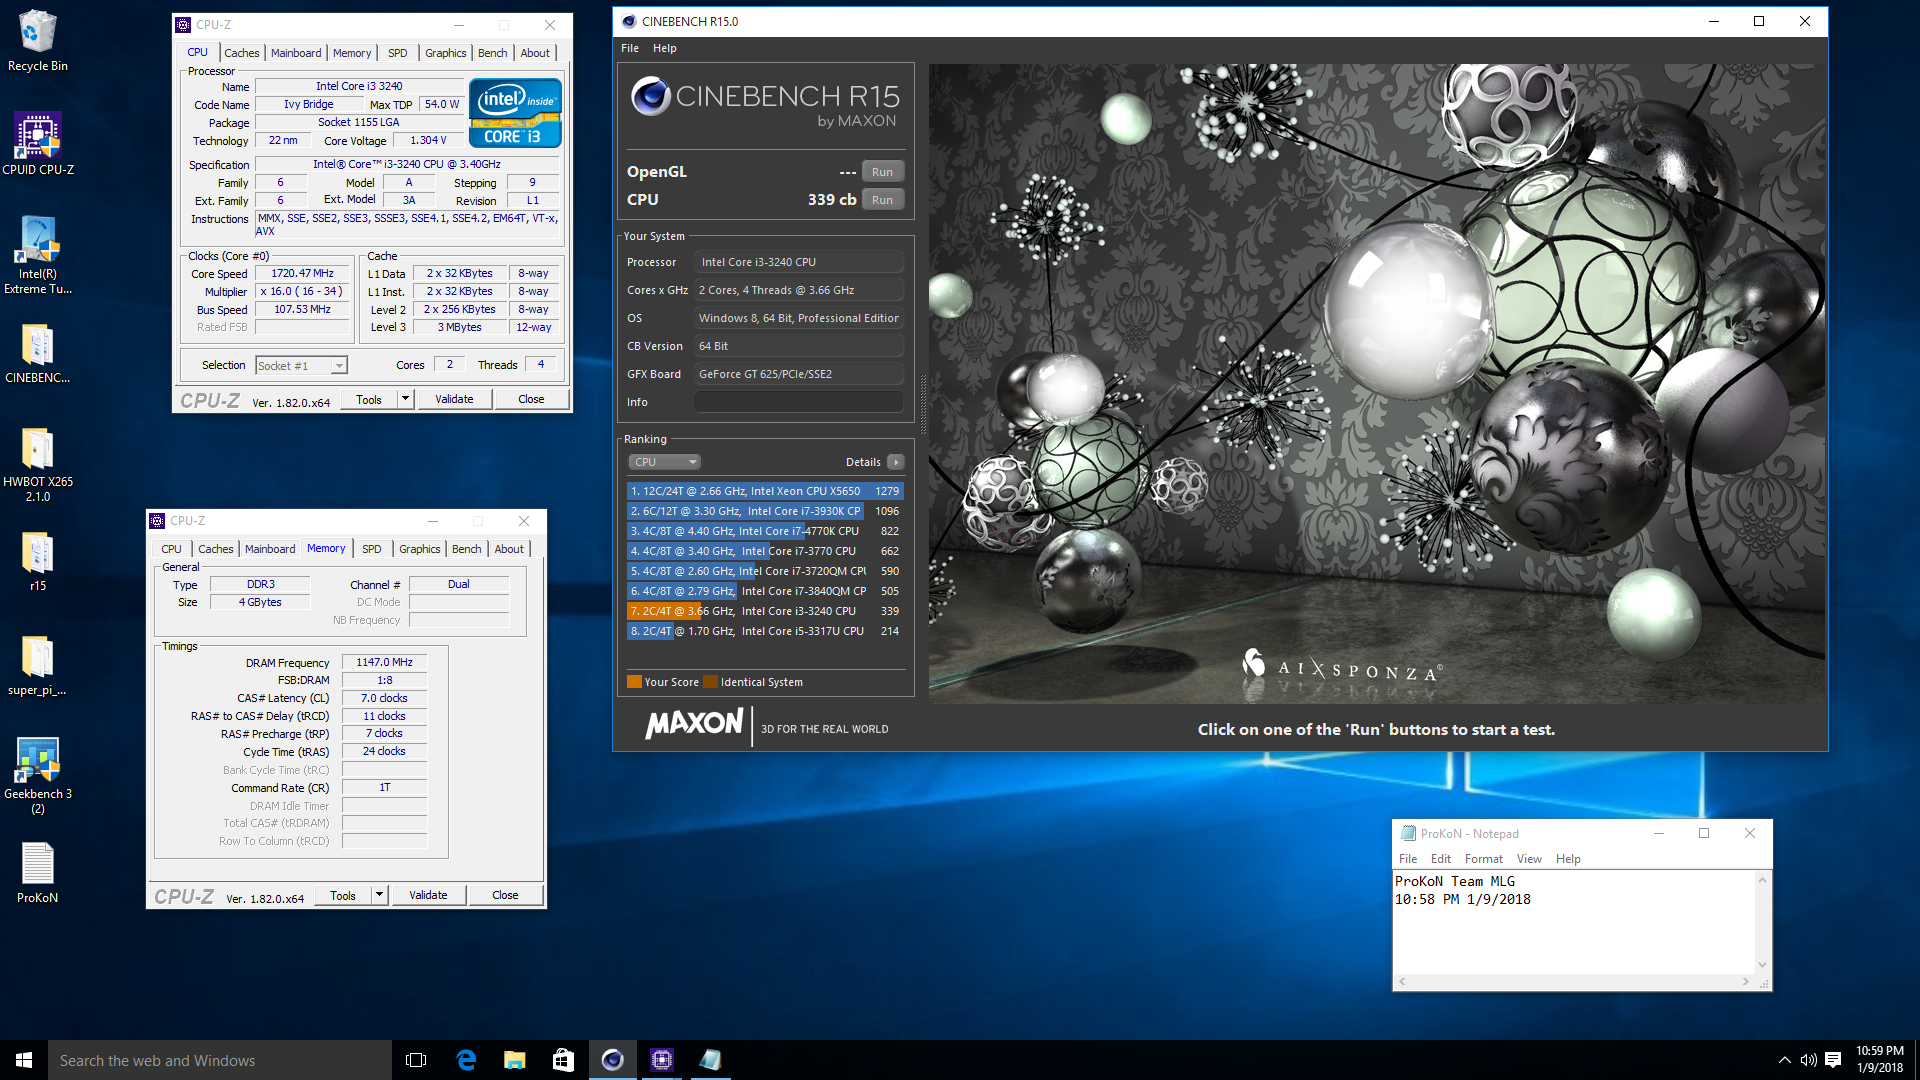Launch Microsoft Edge from the taskbar
Screen dimensions: 1920x1080
pyautogui.click(x=466, y=1060)
